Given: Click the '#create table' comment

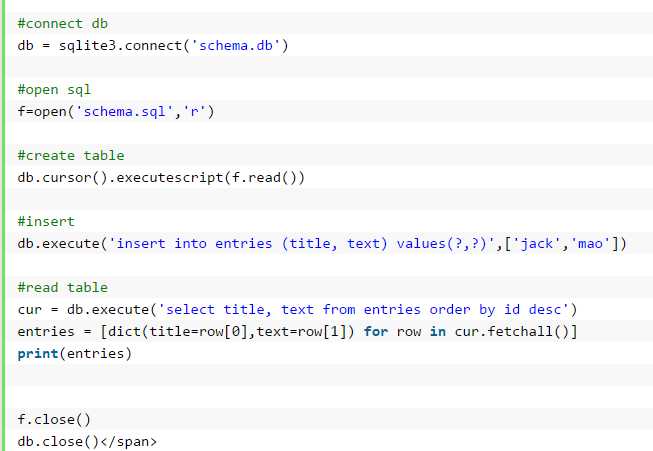Looking at the screenshot, I should [x=71, y=156].
